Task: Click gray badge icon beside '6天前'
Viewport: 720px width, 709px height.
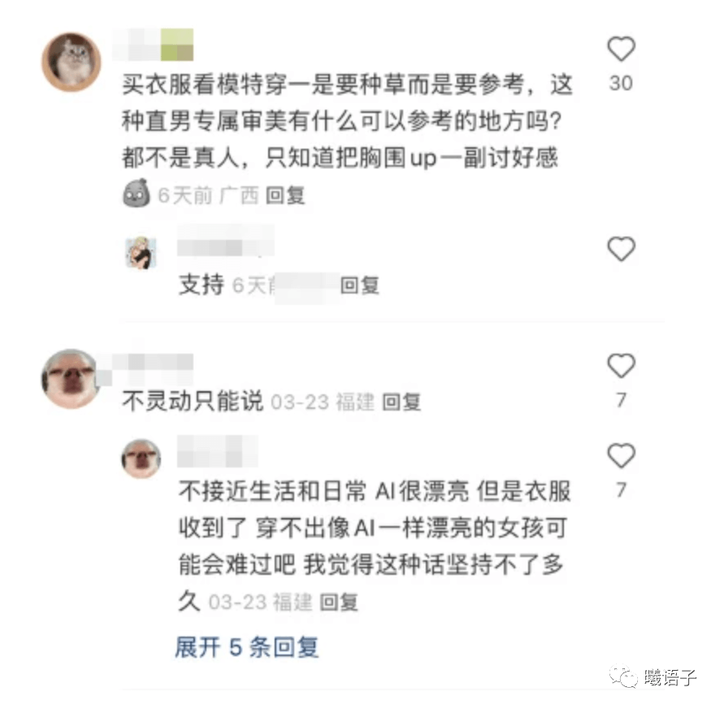Action: click(136, 193)
